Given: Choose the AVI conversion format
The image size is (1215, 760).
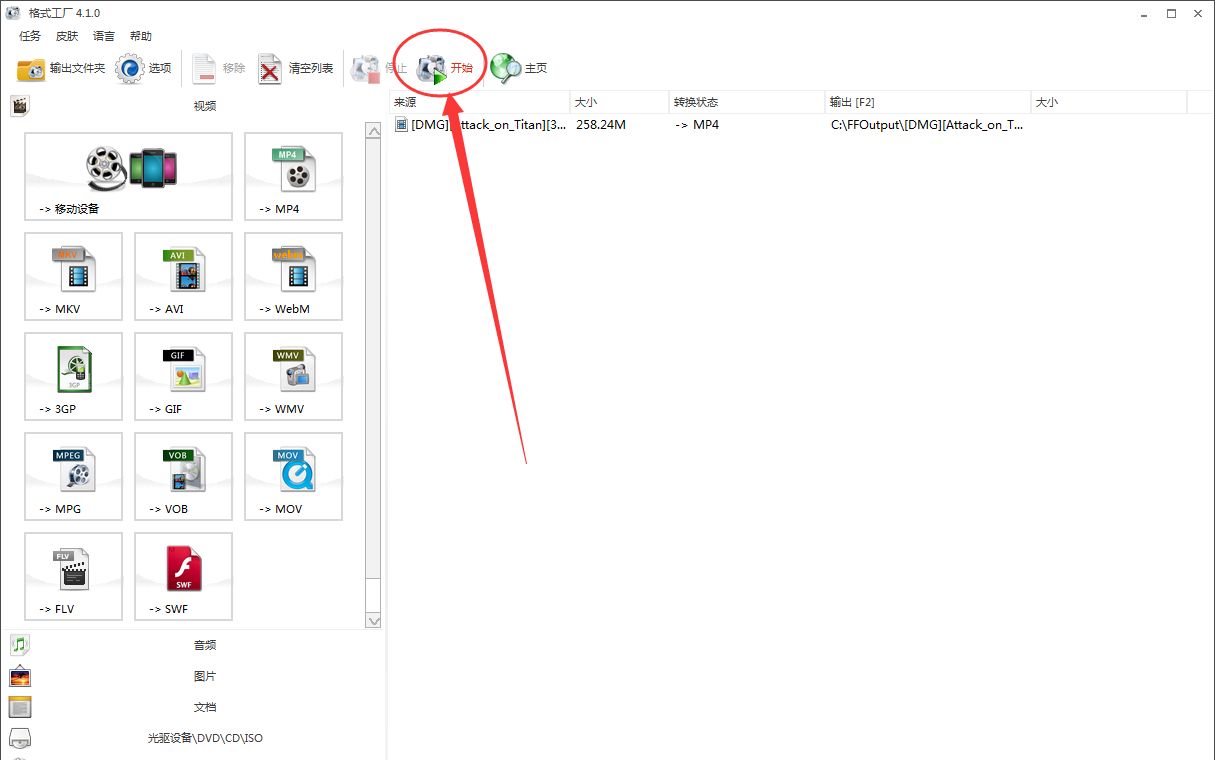Looking at the screenshot, I should 183,276.
